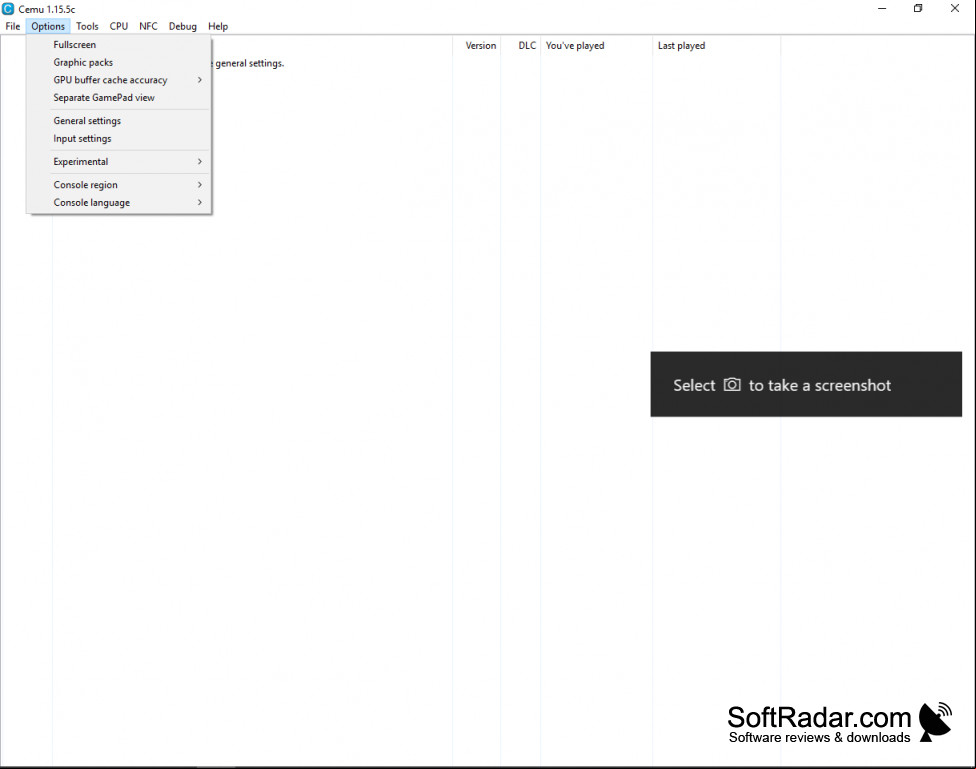Open the Help menu
This screenshot has width=976, height=769.
pyautogui.click(x=218, y=26)
